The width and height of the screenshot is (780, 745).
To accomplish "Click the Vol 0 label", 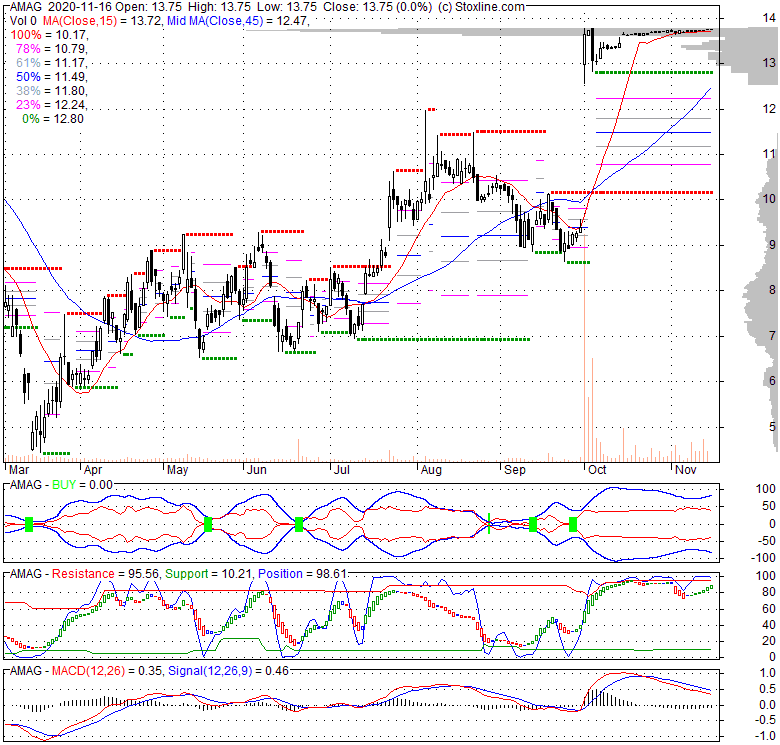I will point(23,21).
